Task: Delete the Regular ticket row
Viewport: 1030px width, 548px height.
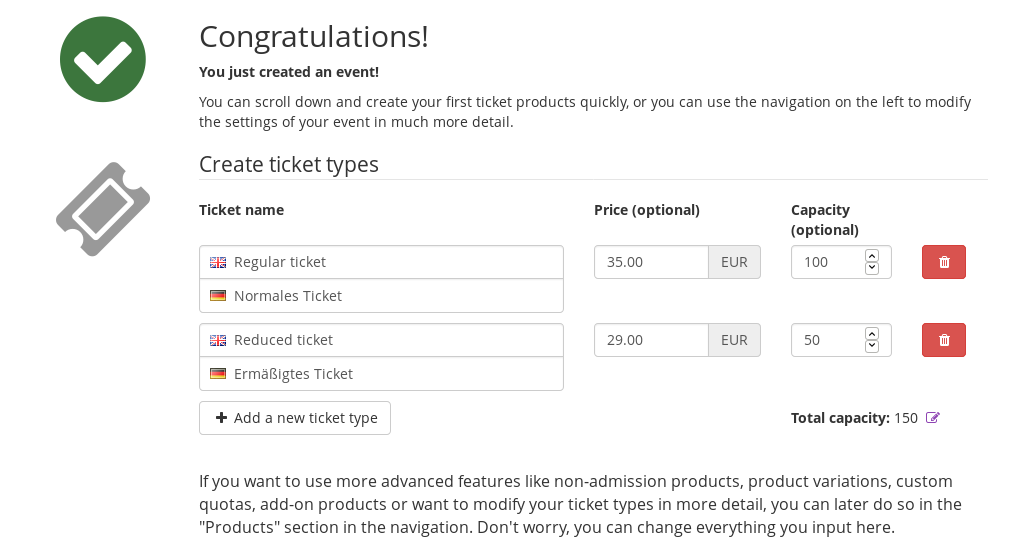Action: click(943, 262)
